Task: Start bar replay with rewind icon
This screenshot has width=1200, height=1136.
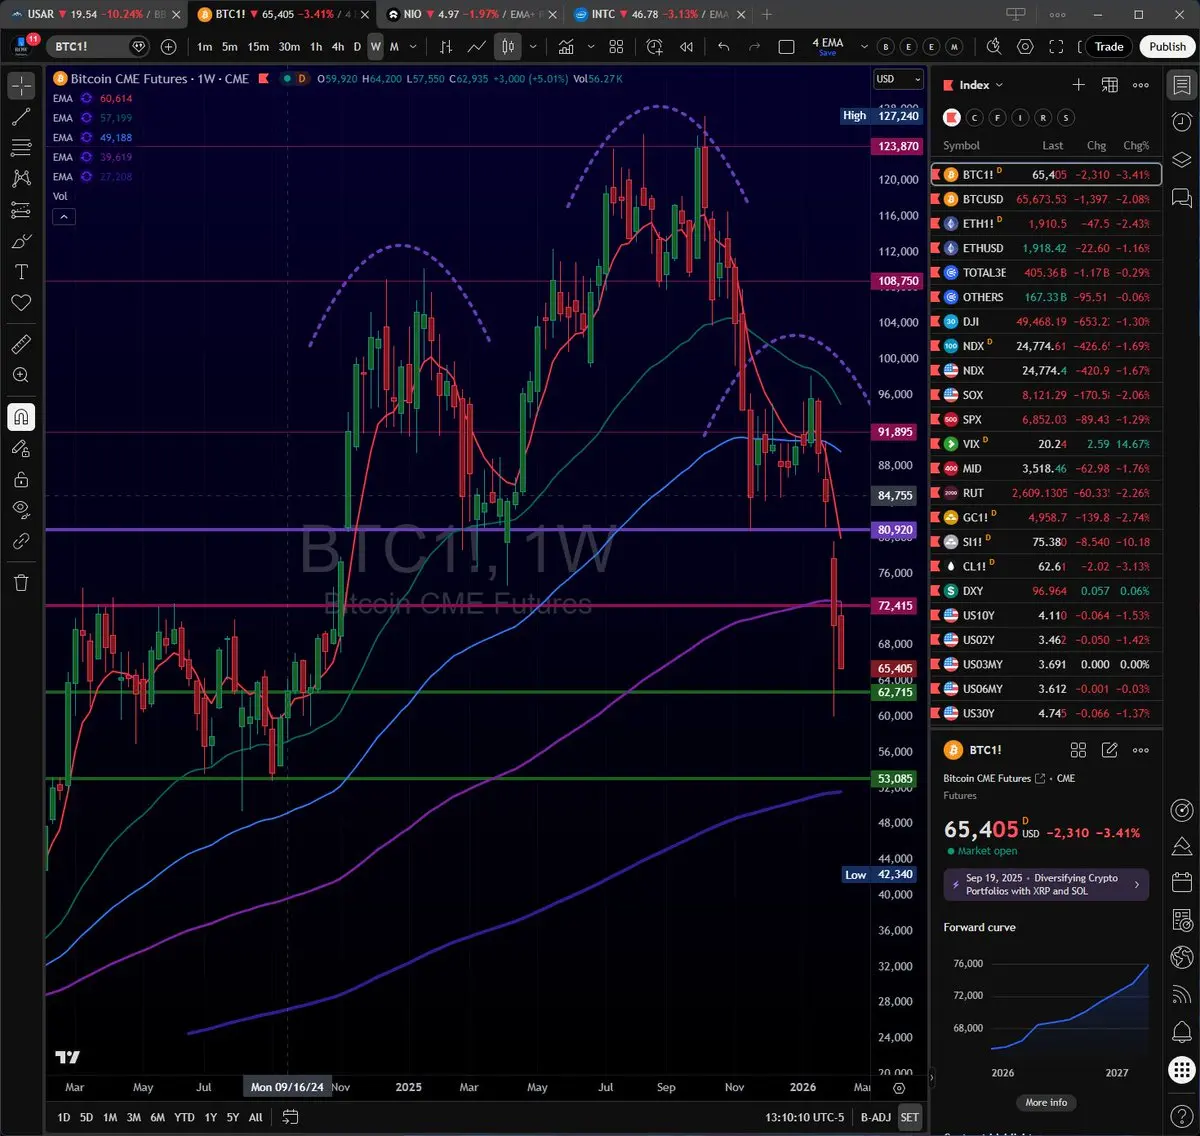Action: click(686, 47)
